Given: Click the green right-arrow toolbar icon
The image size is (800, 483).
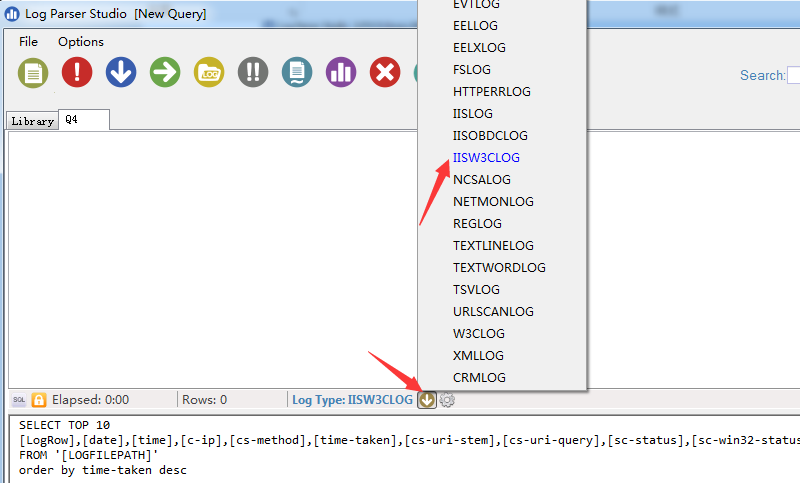Looking at the screenshot, I should click(x=165, y=72).
